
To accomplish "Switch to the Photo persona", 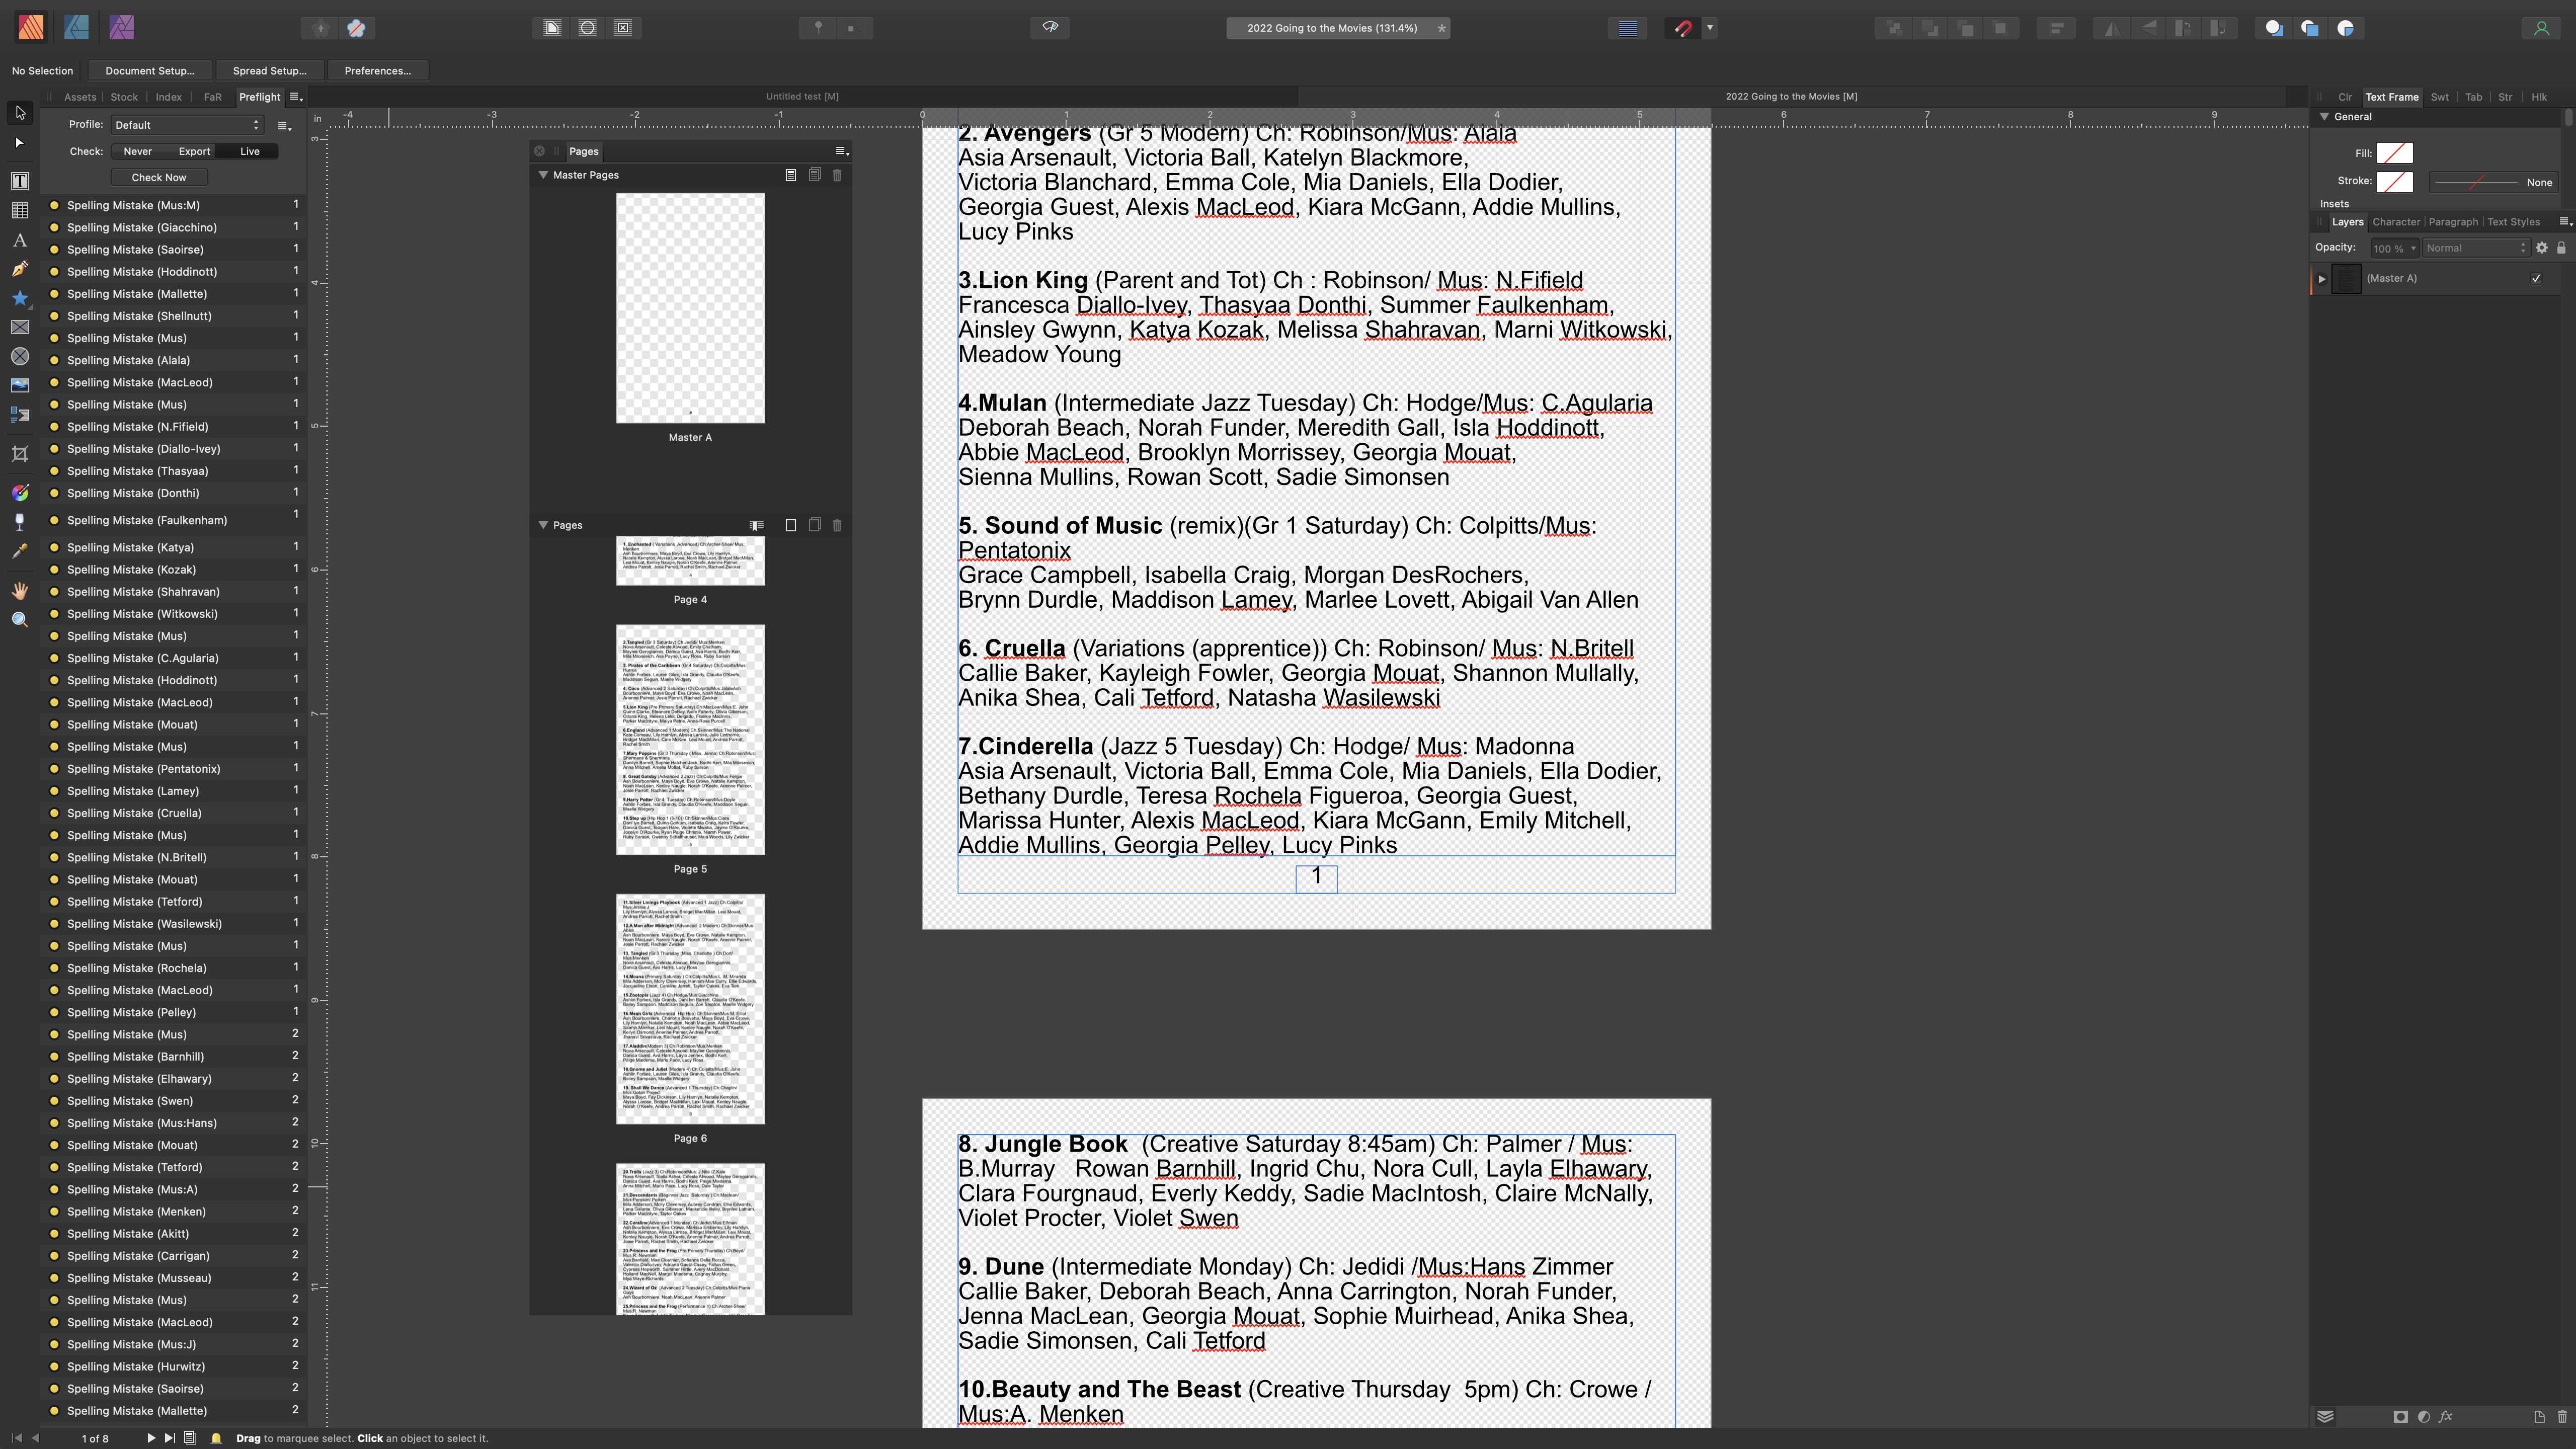I will click(x=121, y=28).
